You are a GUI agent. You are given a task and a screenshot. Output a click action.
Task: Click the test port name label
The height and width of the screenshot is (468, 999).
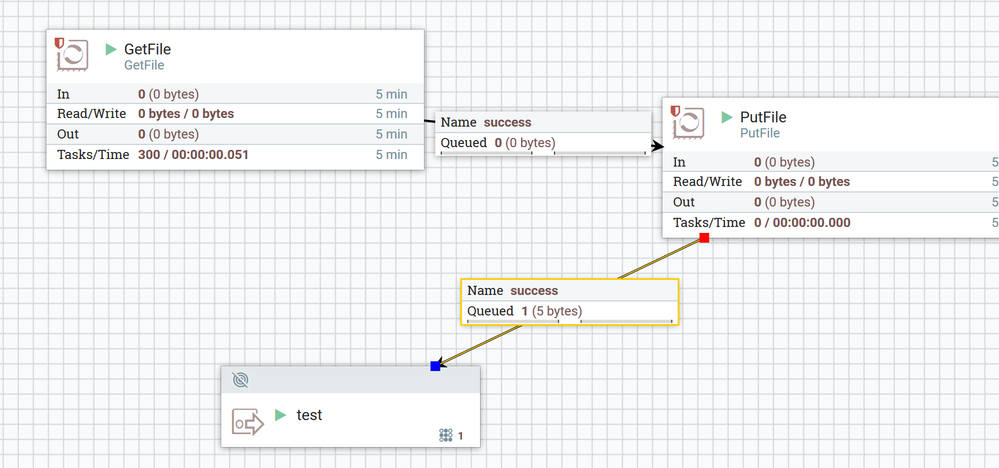310,415
